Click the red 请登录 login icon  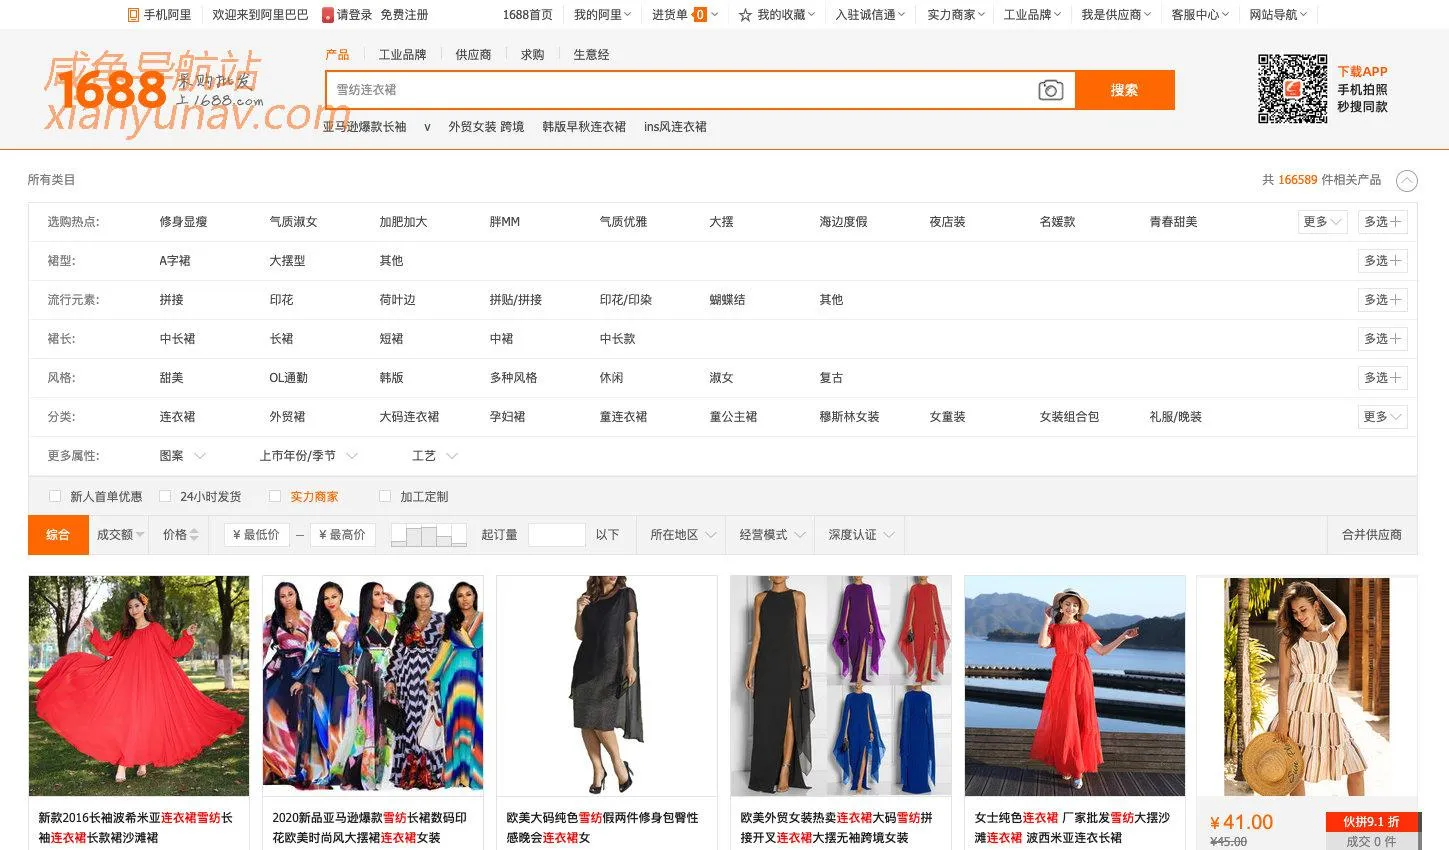pyautogui.click(x=326, y=14)
